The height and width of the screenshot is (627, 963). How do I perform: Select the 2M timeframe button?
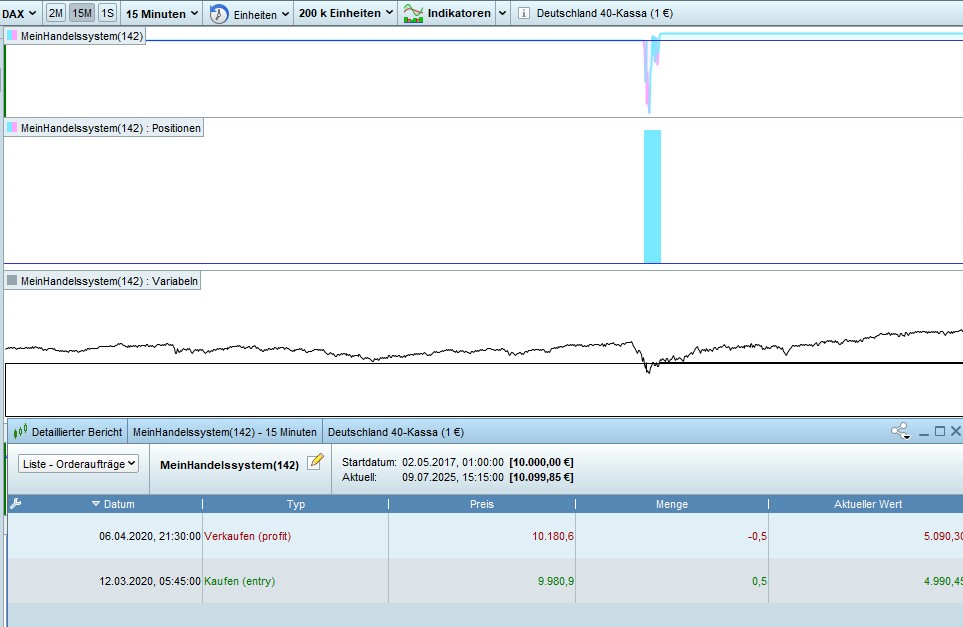[55, 13]
